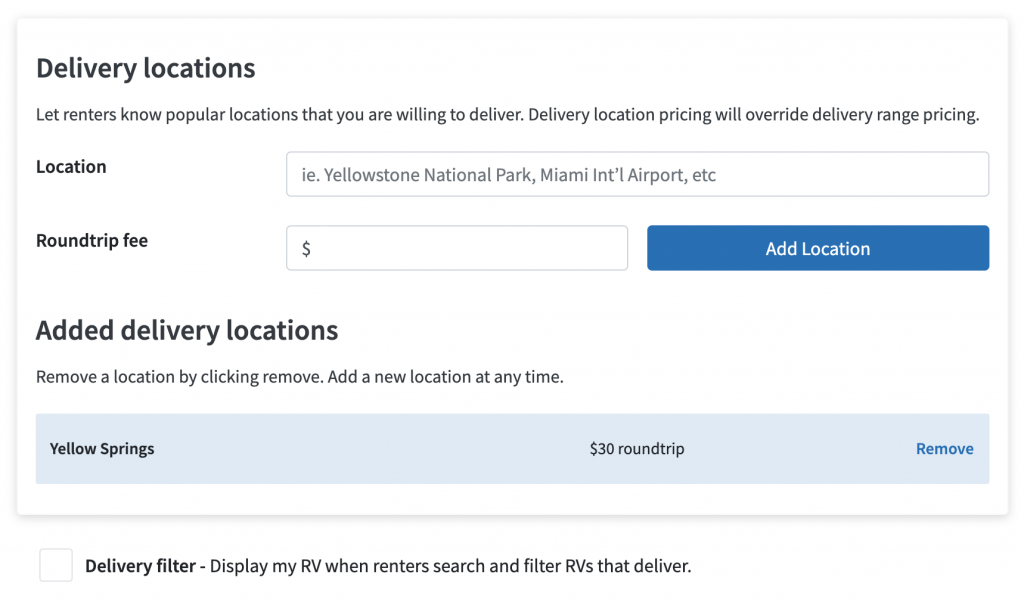Click the Location input field
Screen dimensions: 1024x602
637,174
